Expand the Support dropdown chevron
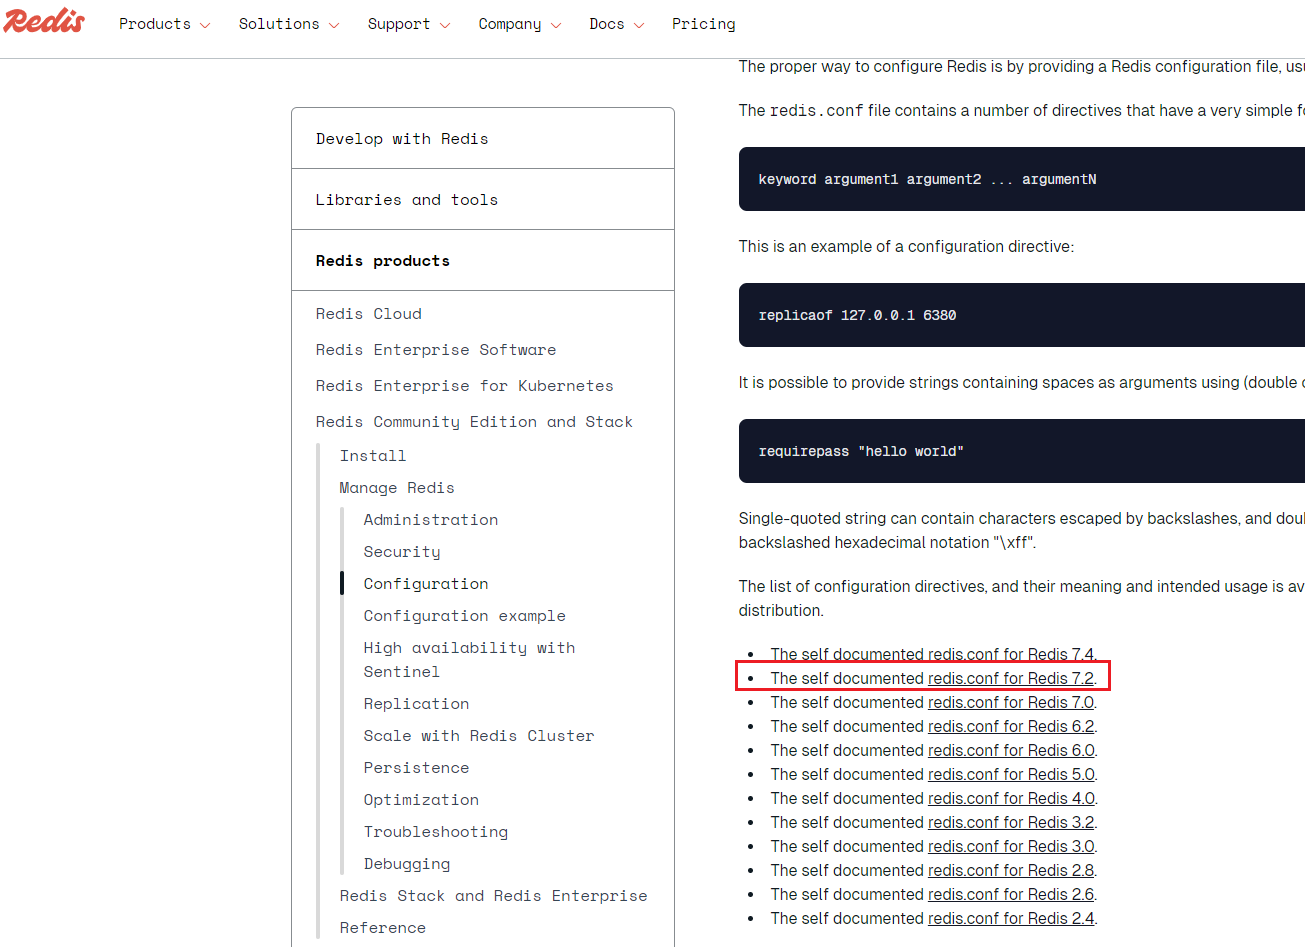This screenshot has height=947, width=1305. tap(445, 25)
